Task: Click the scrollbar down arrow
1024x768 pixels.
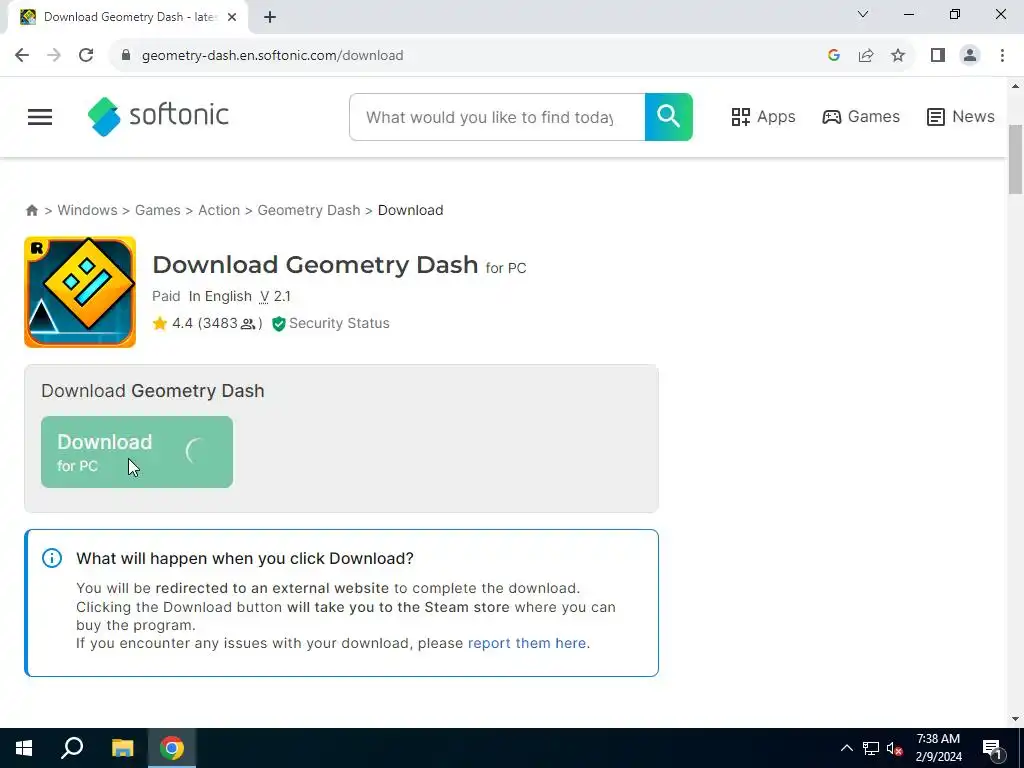Action: (x=1016, y=720)
